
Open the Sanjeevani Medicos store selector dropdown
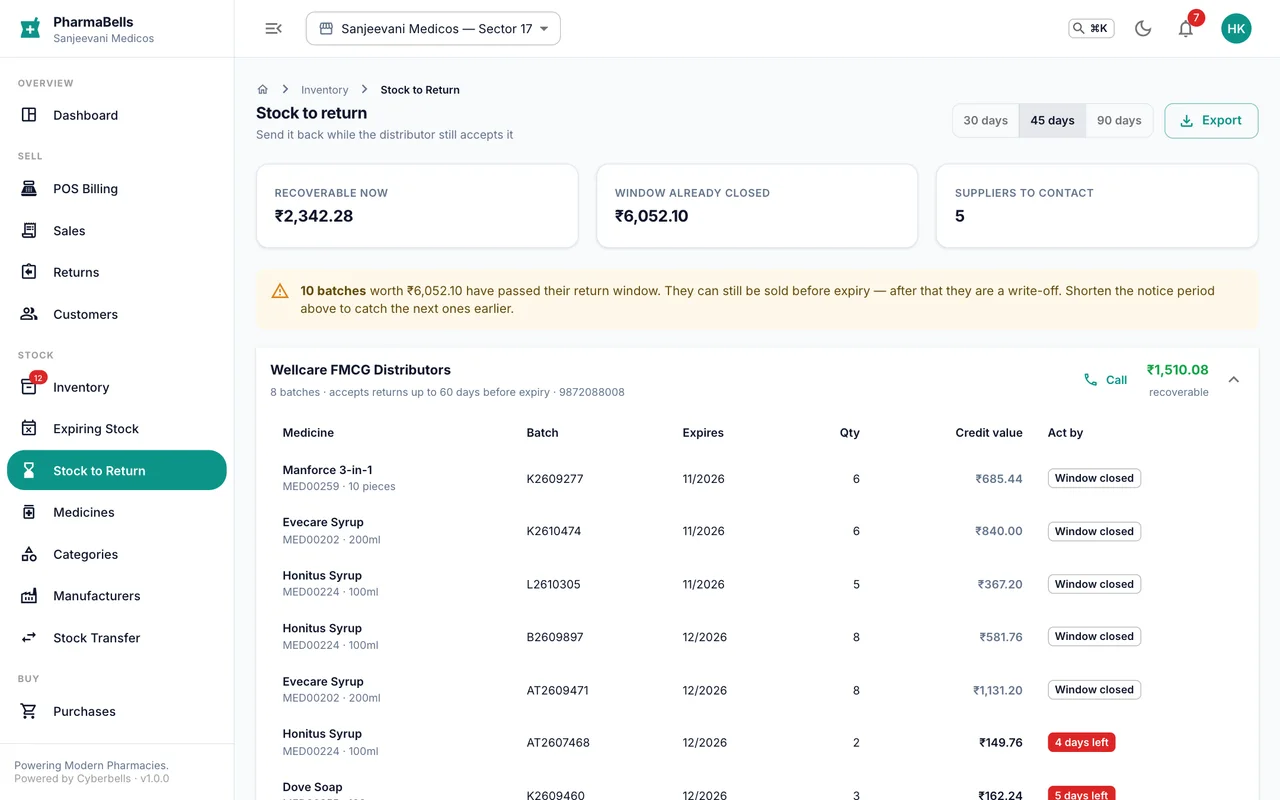[433, 28]
